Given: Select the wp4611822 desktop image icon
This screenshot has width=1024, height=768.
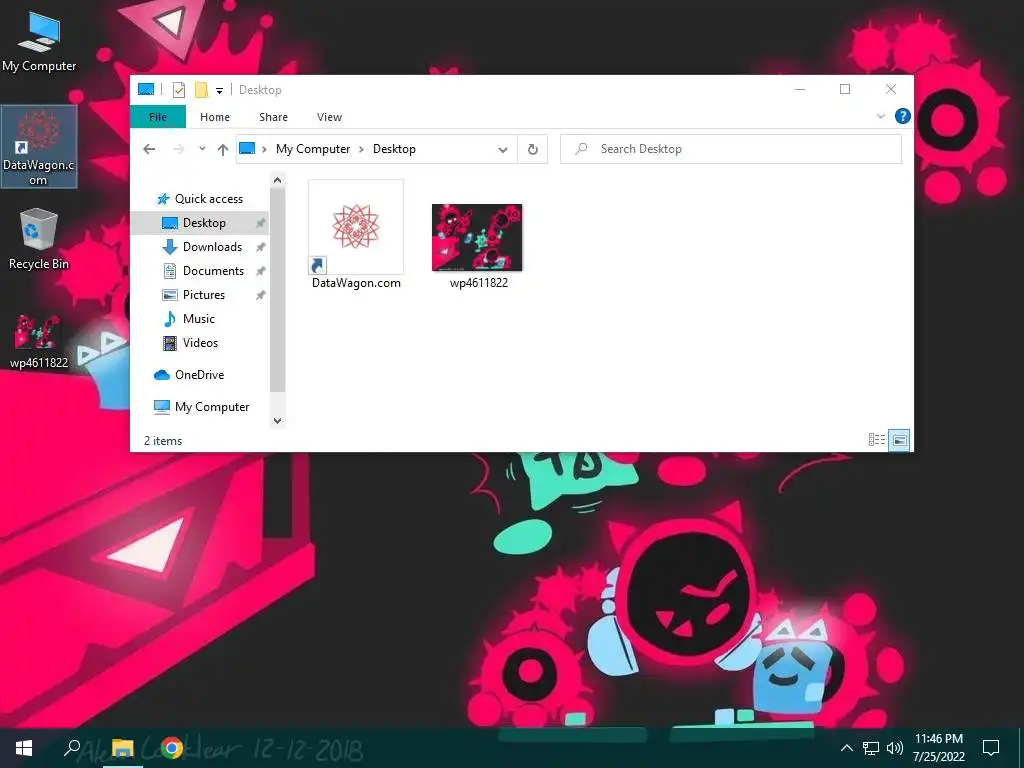Looking at the screenshot, I should click(39, 340).
